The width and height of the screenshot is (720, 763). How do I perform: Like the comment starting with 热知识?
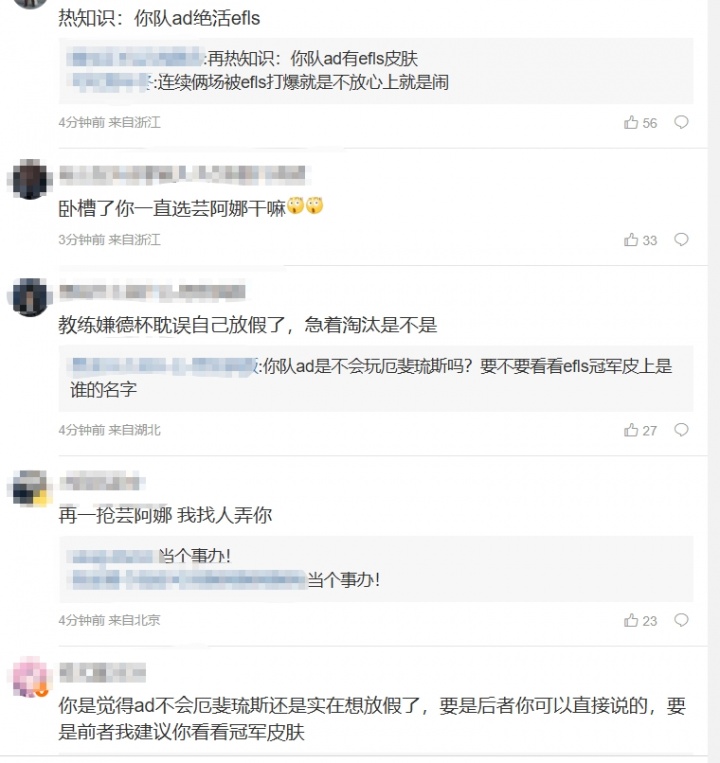point(631,123)
